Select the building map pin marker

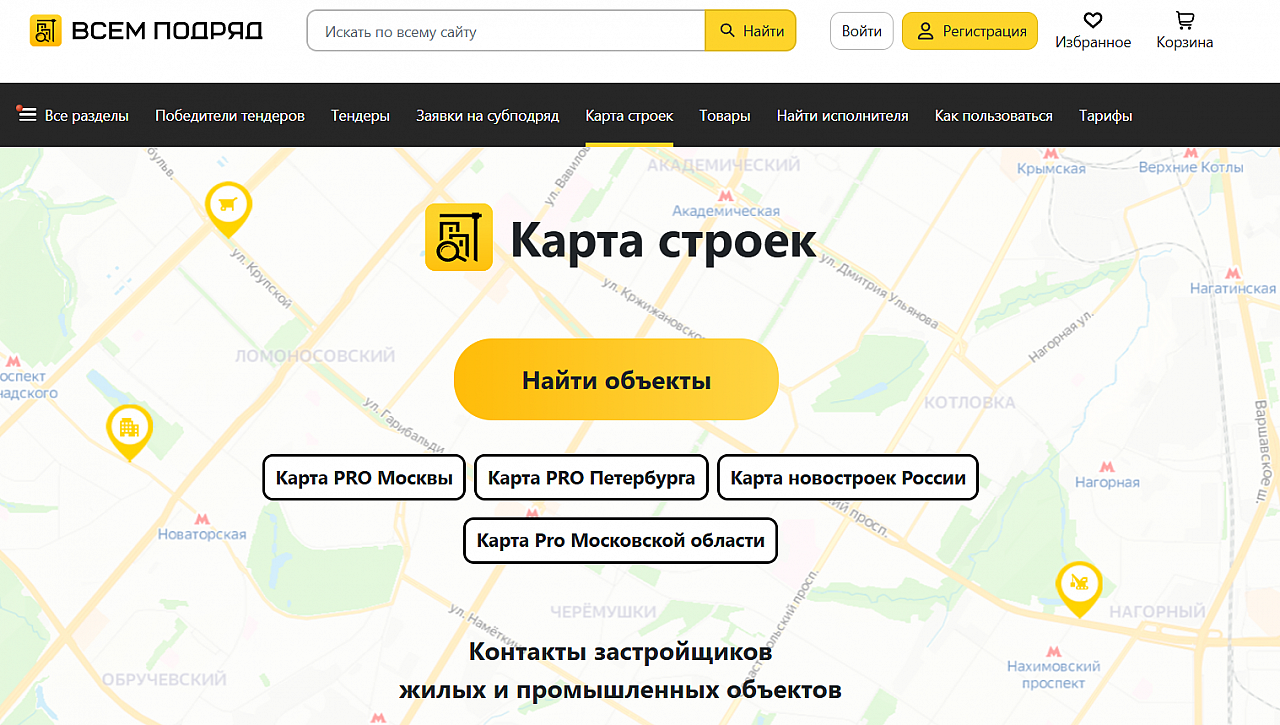coord(129,429)
